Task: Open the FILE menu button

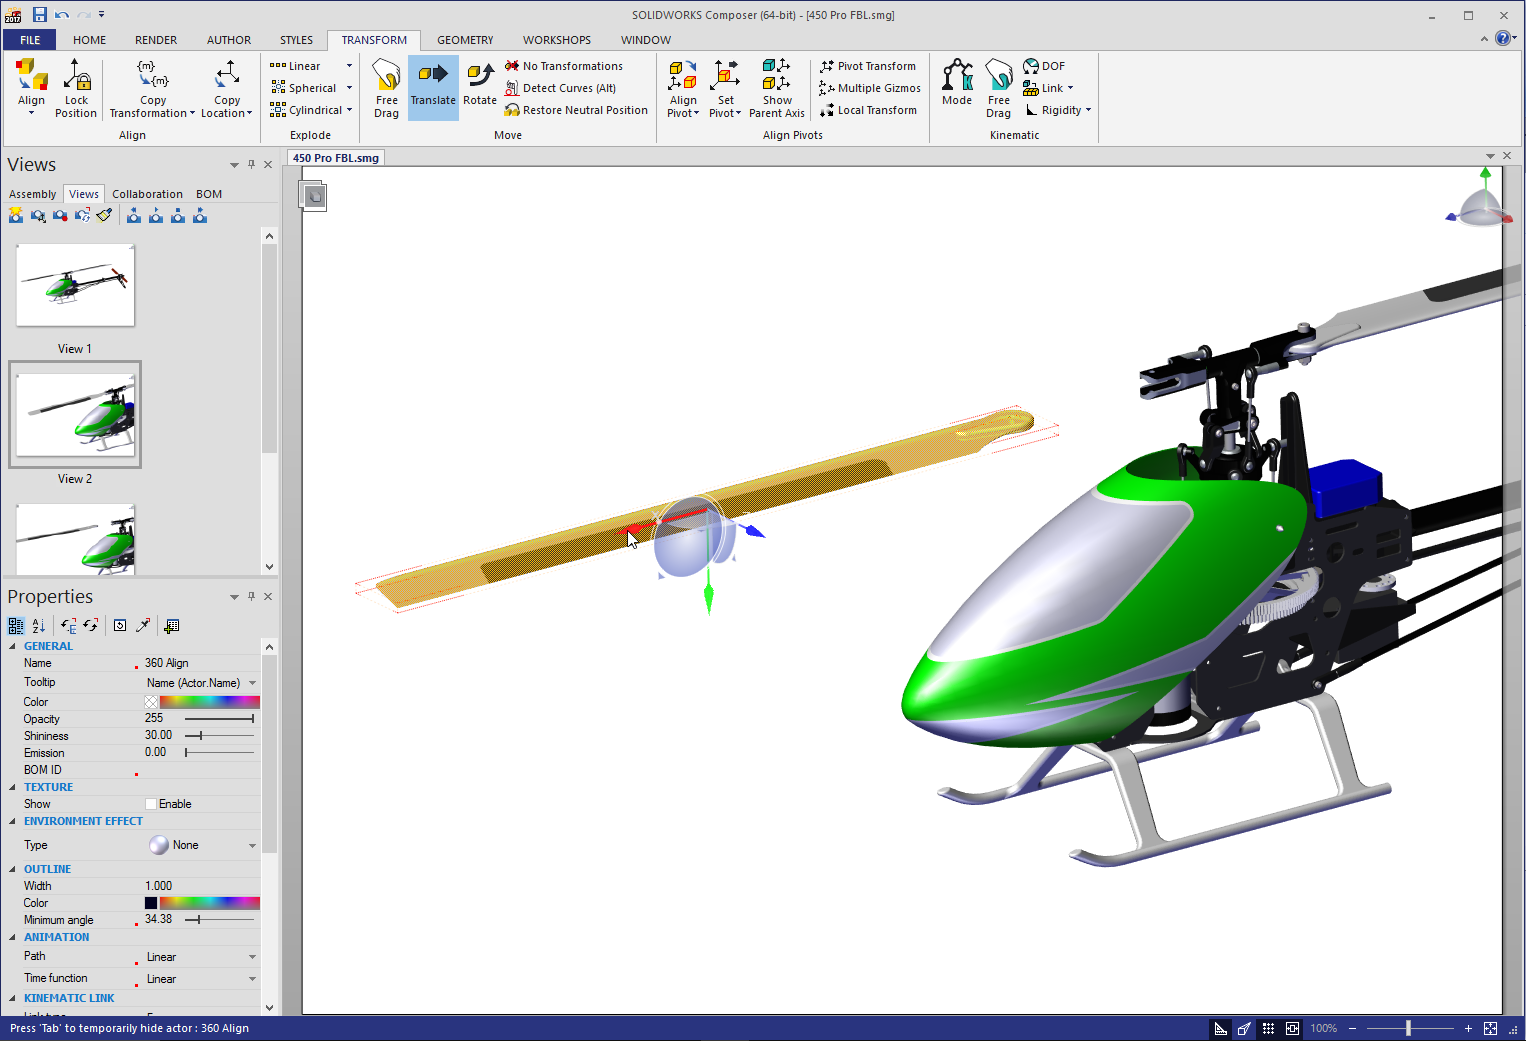Action: (x=30, y=40)
